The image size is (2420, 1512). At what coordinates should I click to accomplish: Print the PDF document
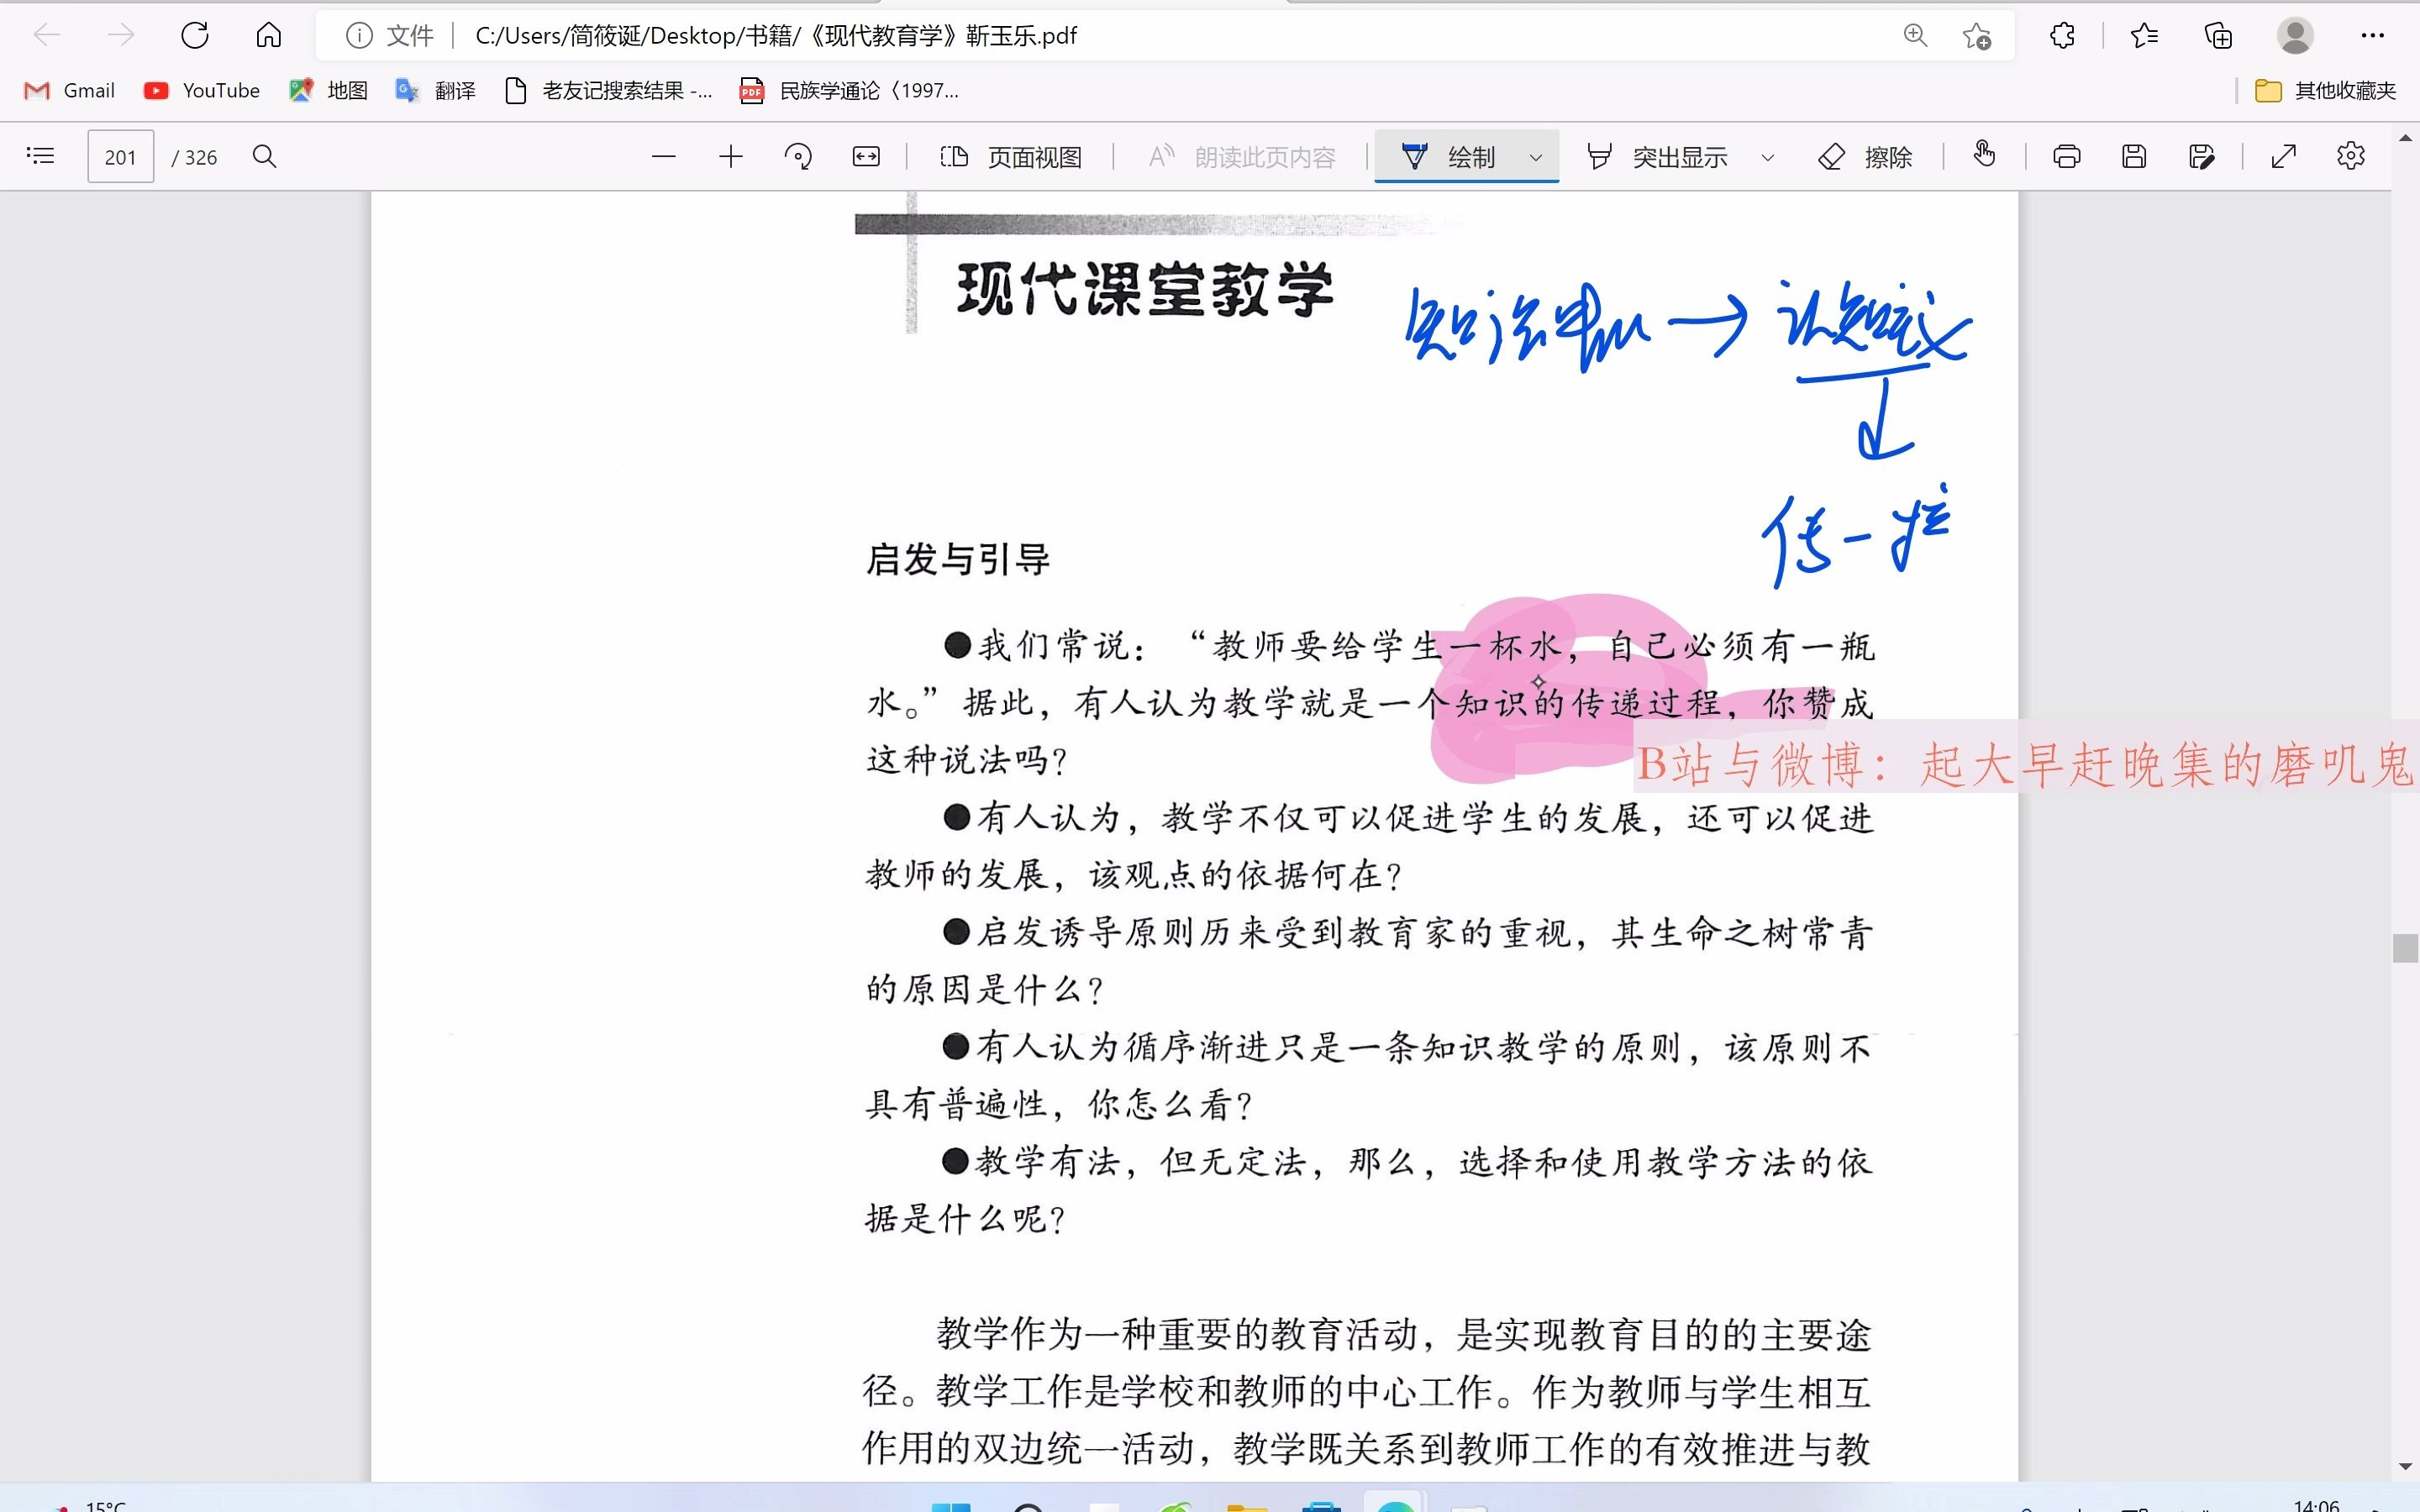coord(2066,156)
